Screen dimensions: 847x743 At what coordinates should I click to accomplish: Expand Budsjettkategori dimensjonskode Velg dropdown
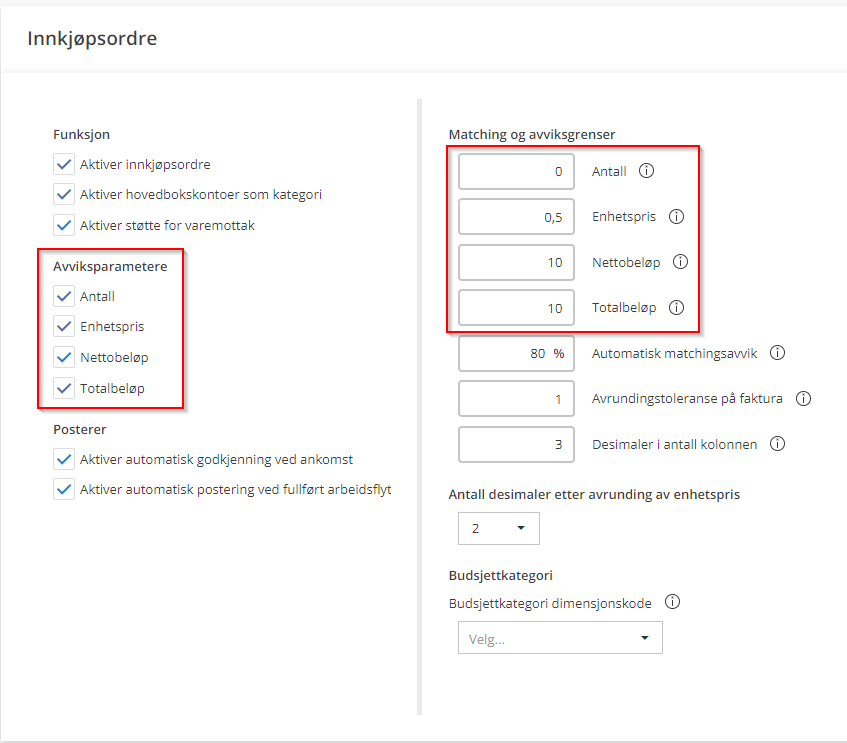point(560,638)
